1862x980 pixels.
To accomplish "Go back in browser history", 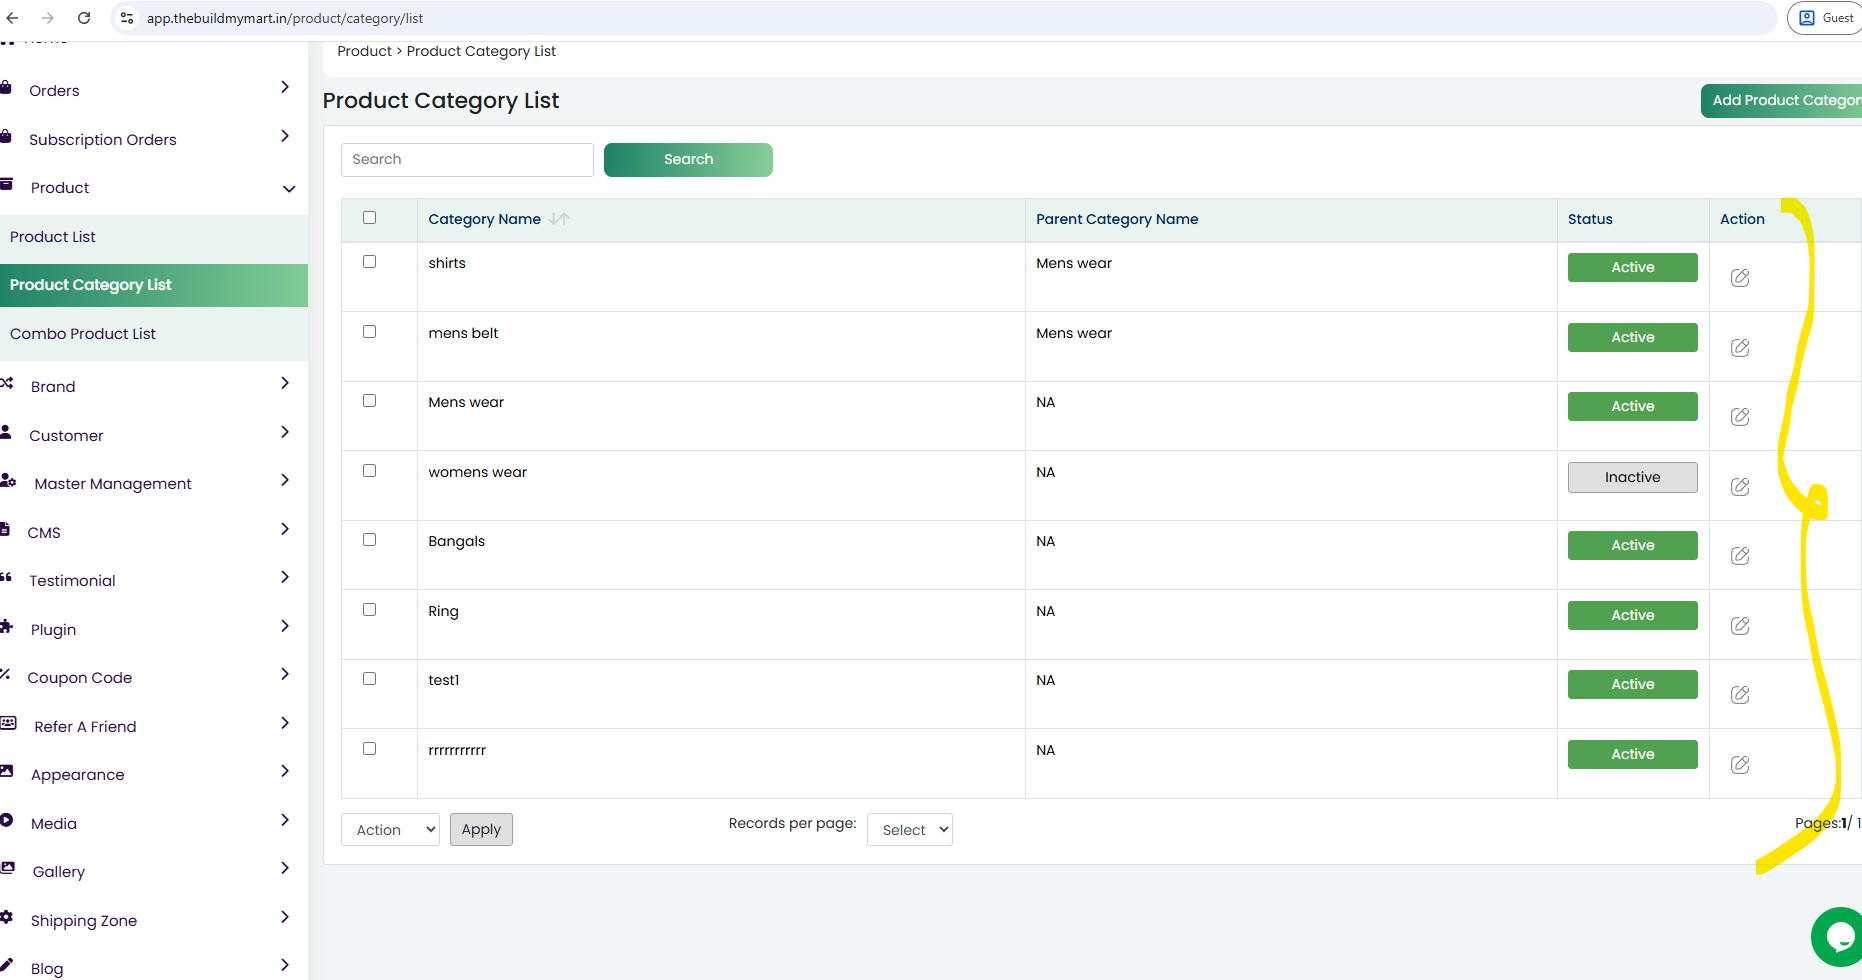I will coord(12,18).
